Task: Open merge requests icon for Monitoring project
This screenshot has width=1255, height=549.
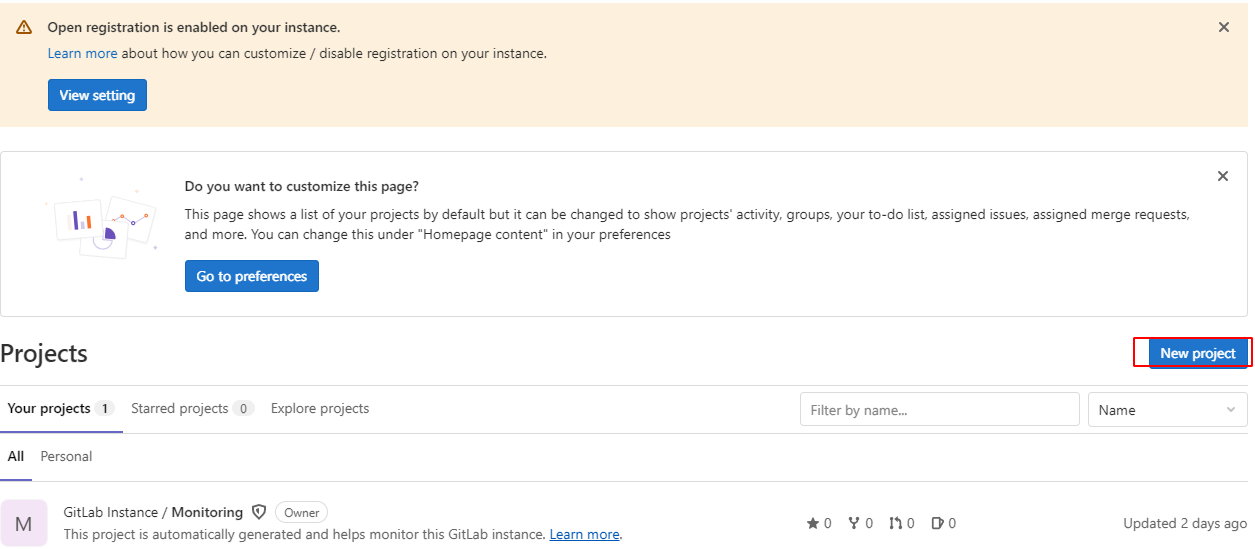Action: (x=895, y=523)
